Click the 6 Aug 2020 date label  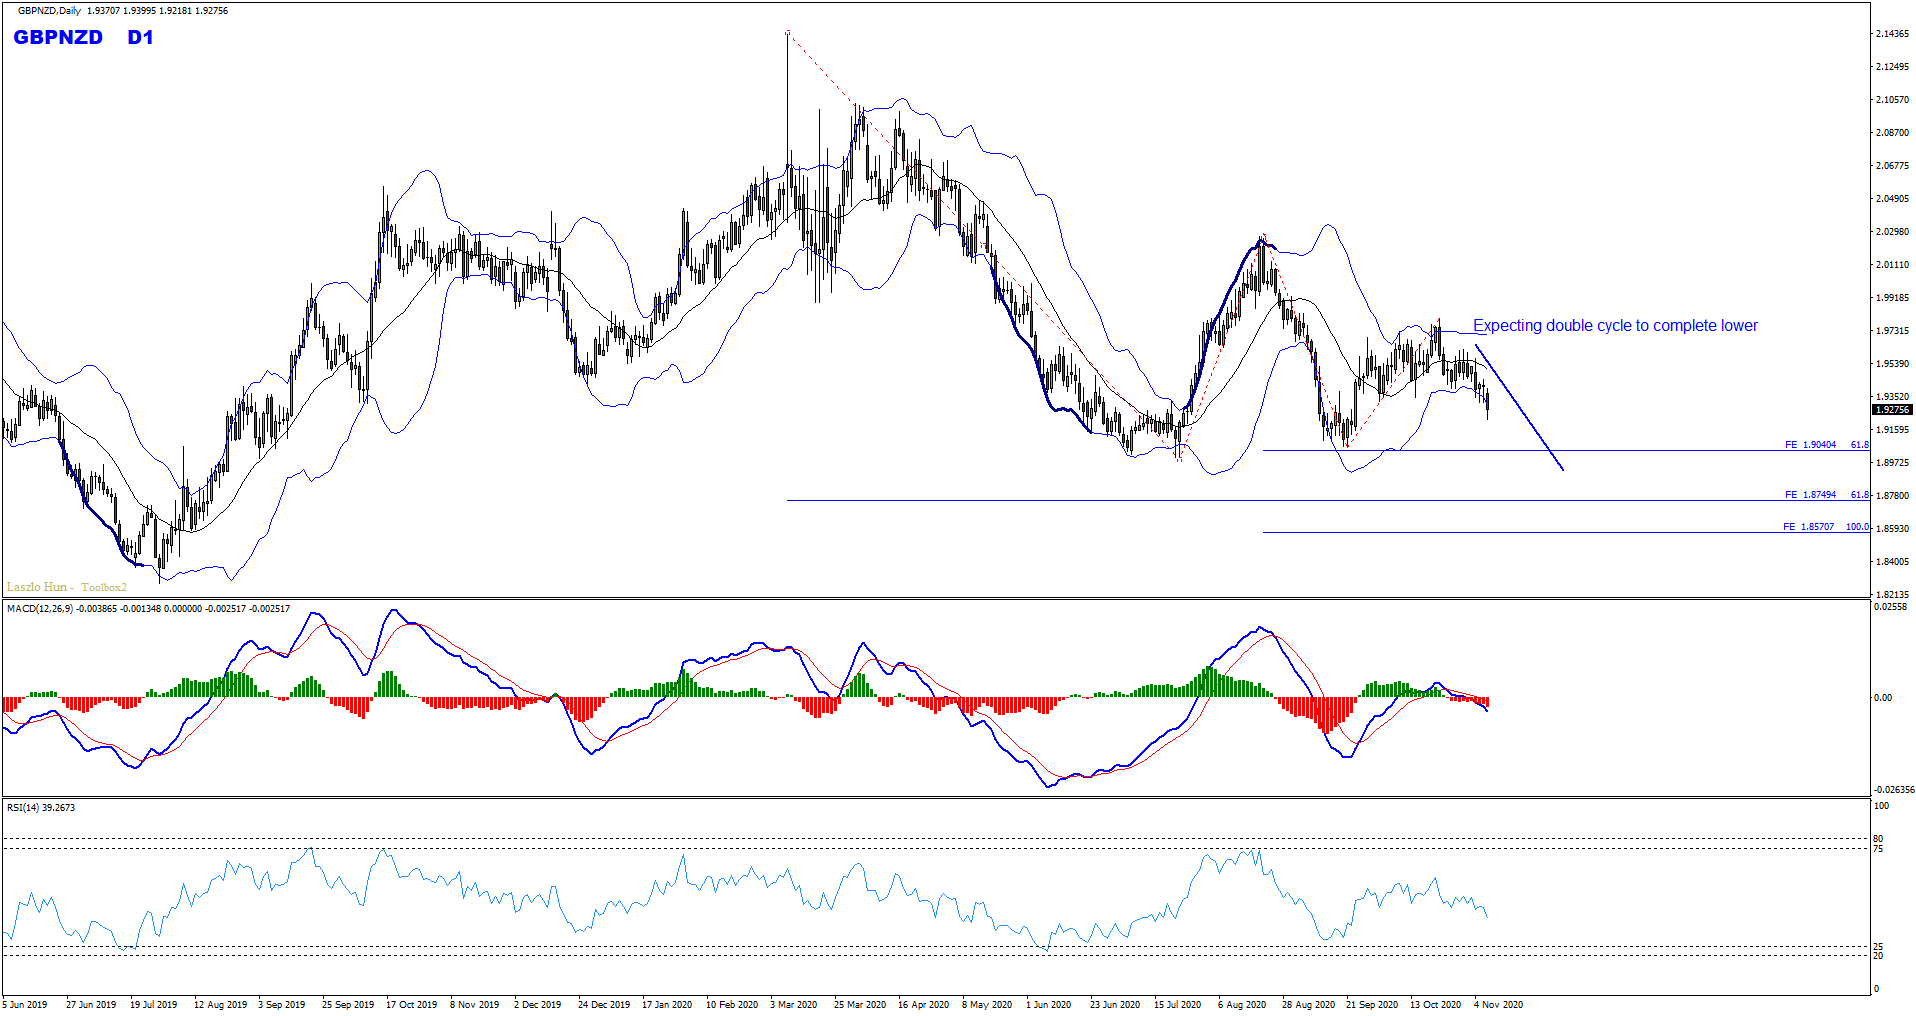pyautogui.click(x=1242, y=1005)
